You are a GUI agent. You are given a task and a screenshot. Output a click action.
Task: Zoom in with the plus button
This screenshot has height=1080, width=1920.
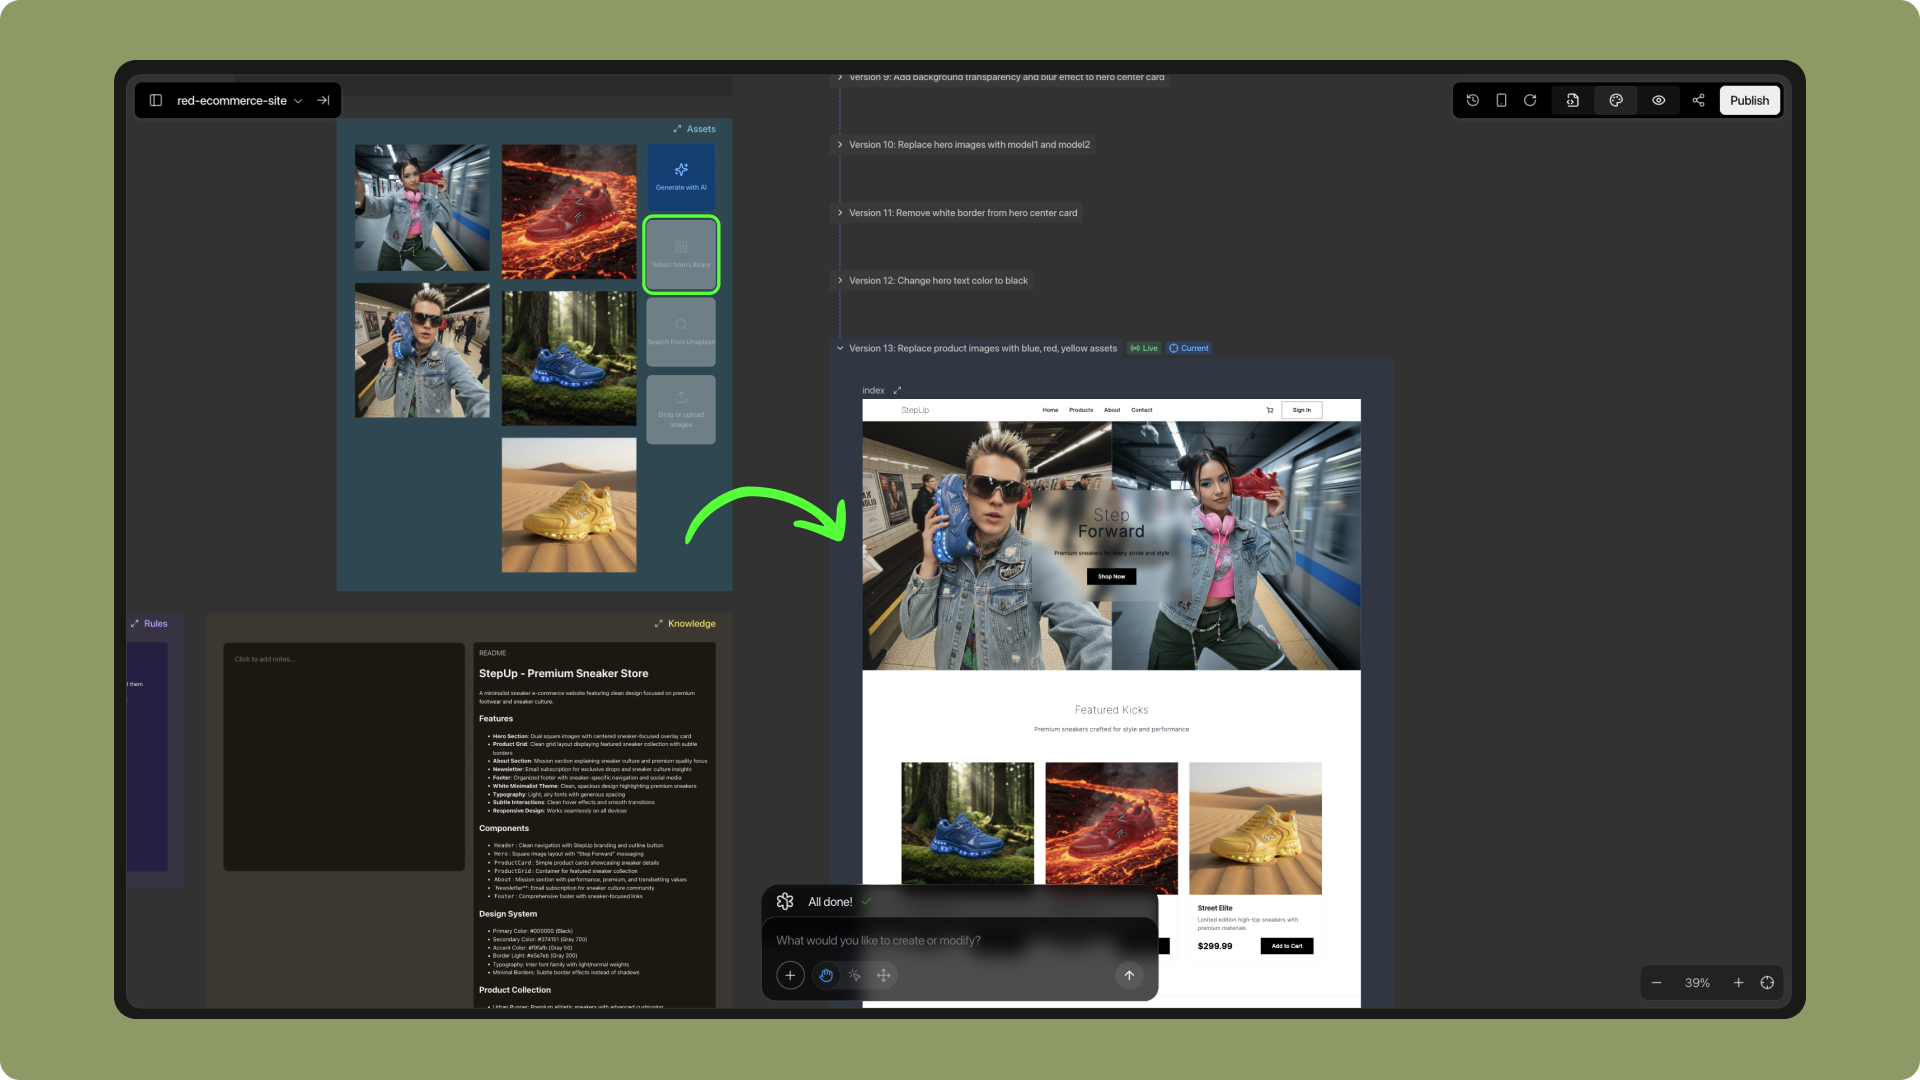tap(1739, 983)
